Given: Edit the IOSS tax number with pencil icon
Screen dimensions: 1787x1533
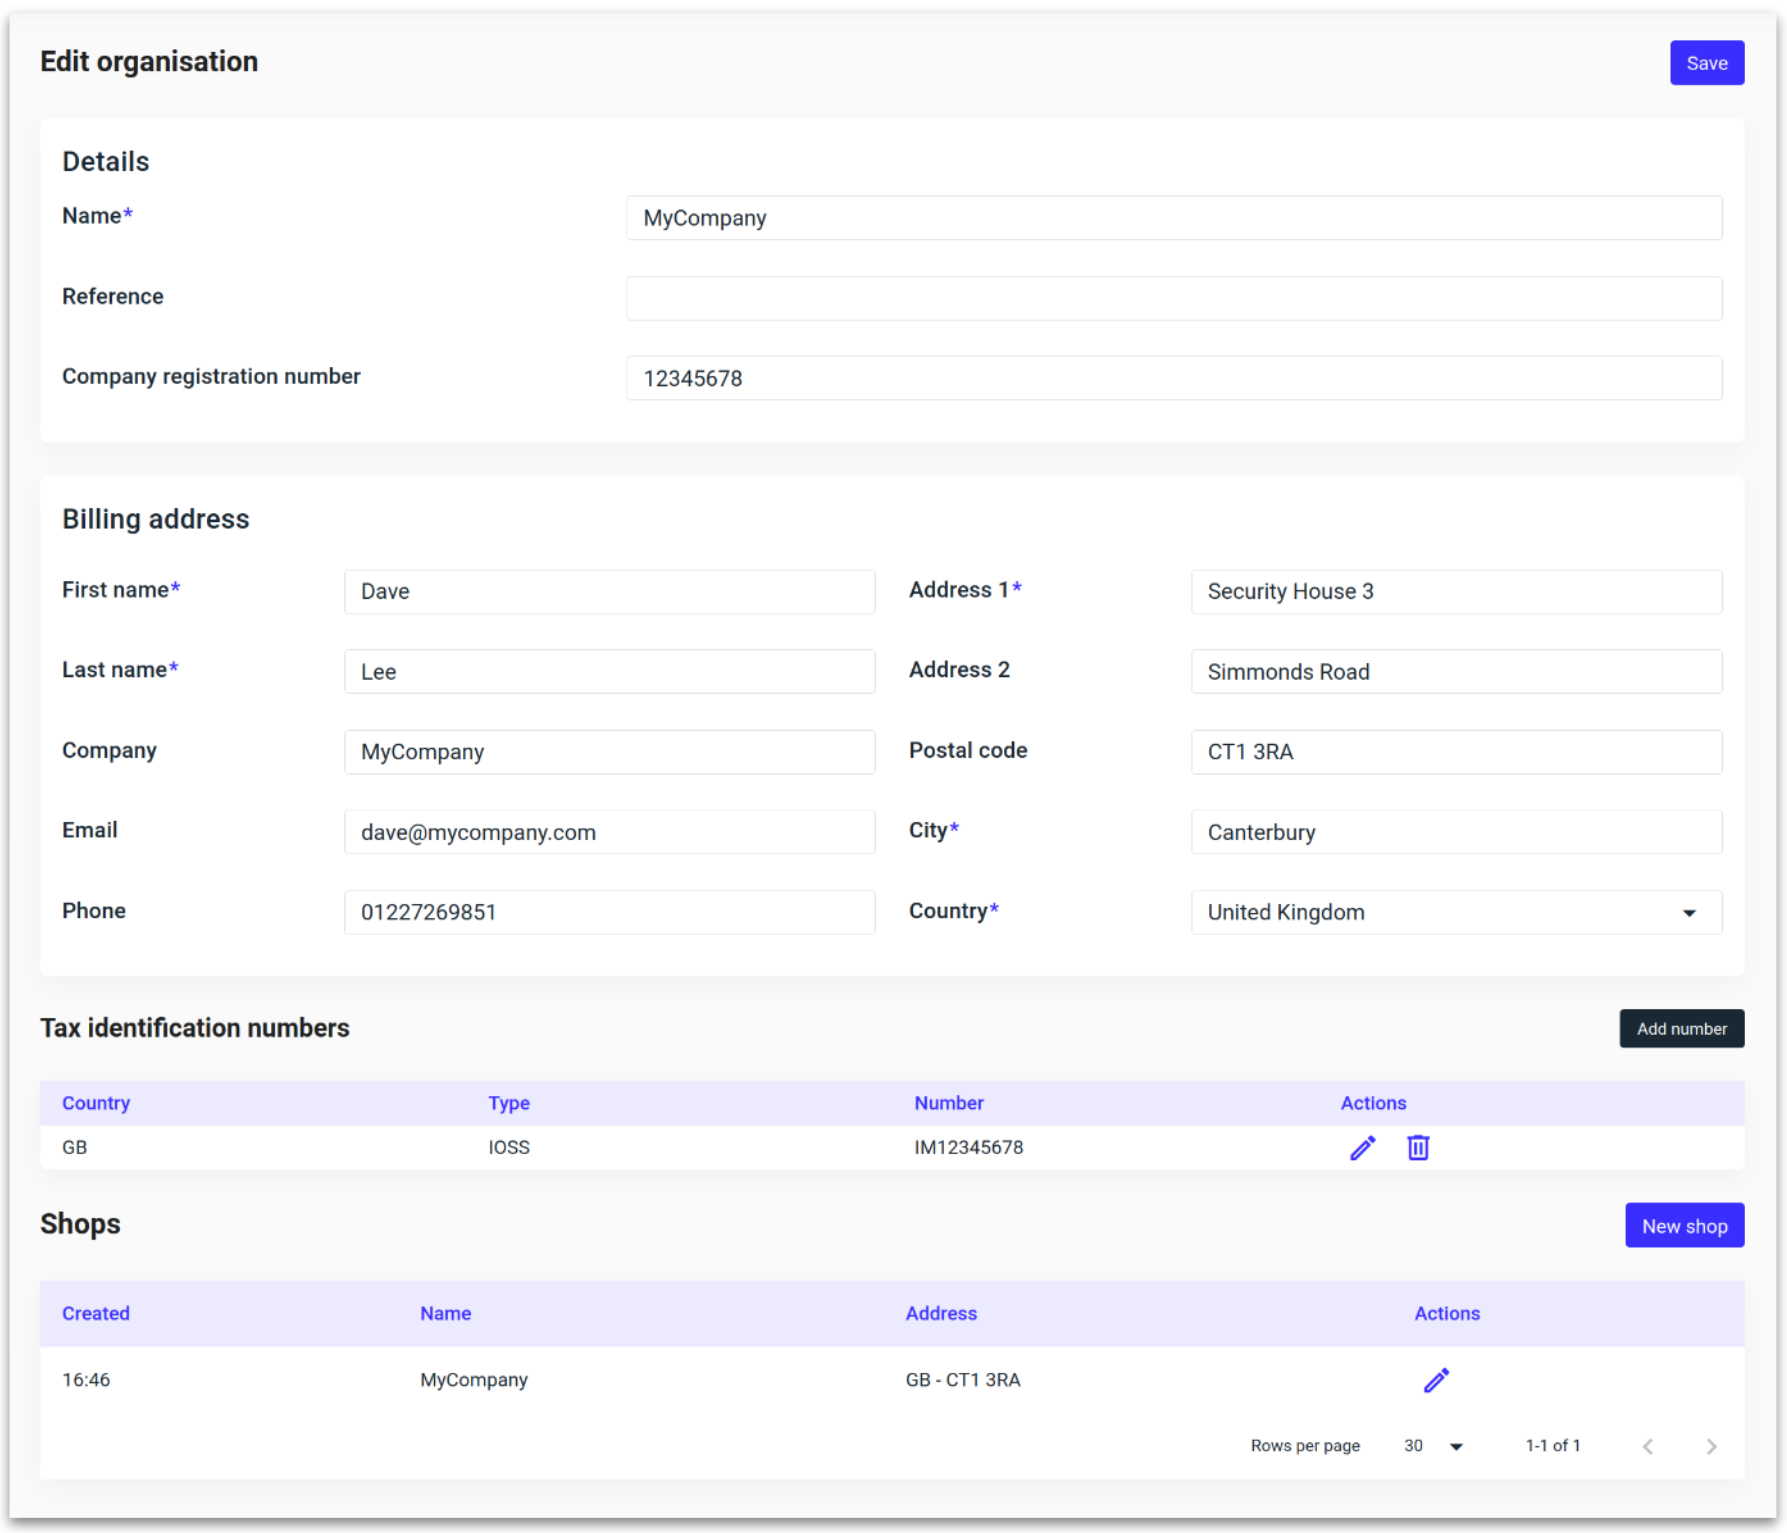Looking at the screenshot, I should (x=1362, y=1147).
